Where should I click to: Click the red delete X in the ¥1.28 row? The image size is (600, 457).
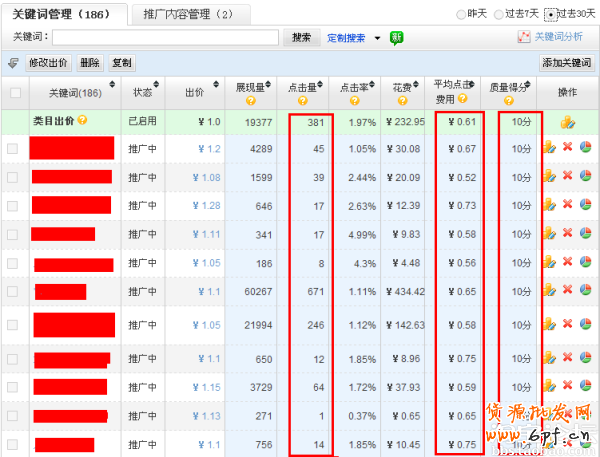(x=567, y=205)
